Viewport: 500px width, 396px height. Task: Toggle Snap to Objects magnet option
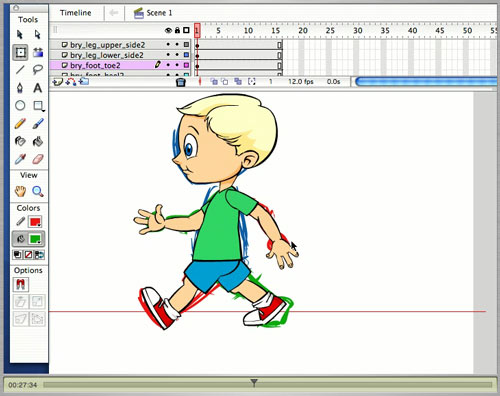[21, 284]
